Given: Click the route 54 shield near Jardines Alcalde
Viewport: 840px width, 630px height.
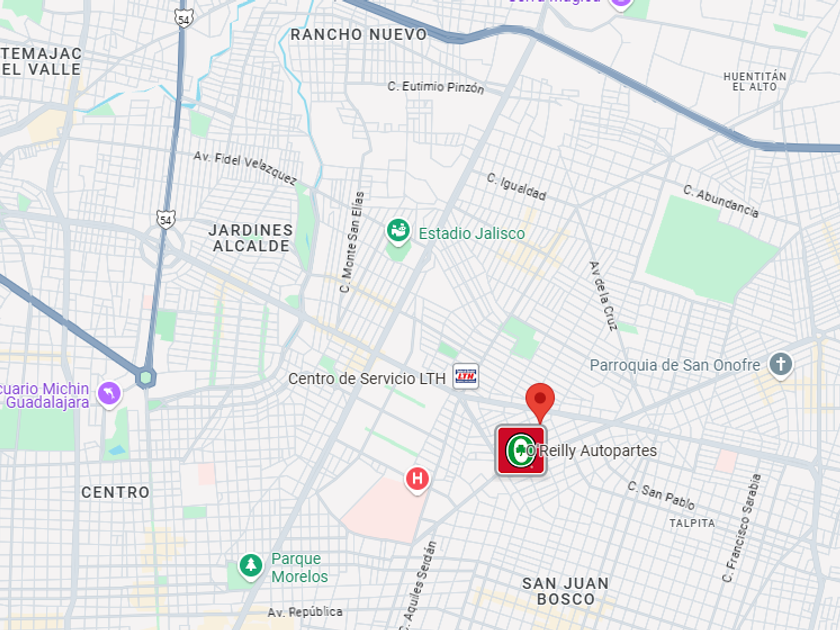Looking at the screenshot, I should tap(166, 220).
